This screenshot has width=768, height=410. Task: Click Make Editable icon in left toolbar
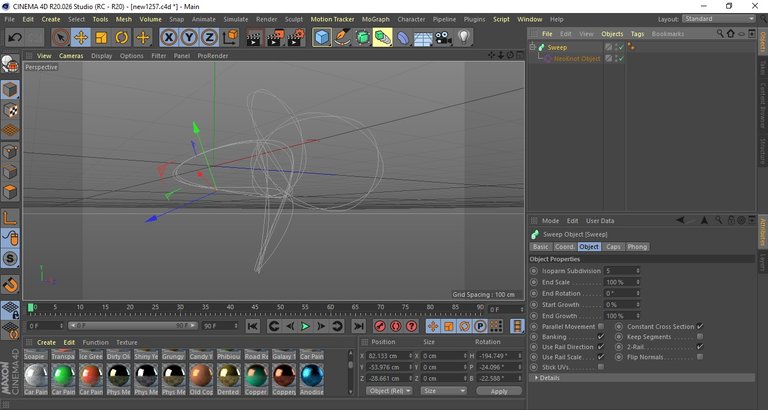pos(10,64)
